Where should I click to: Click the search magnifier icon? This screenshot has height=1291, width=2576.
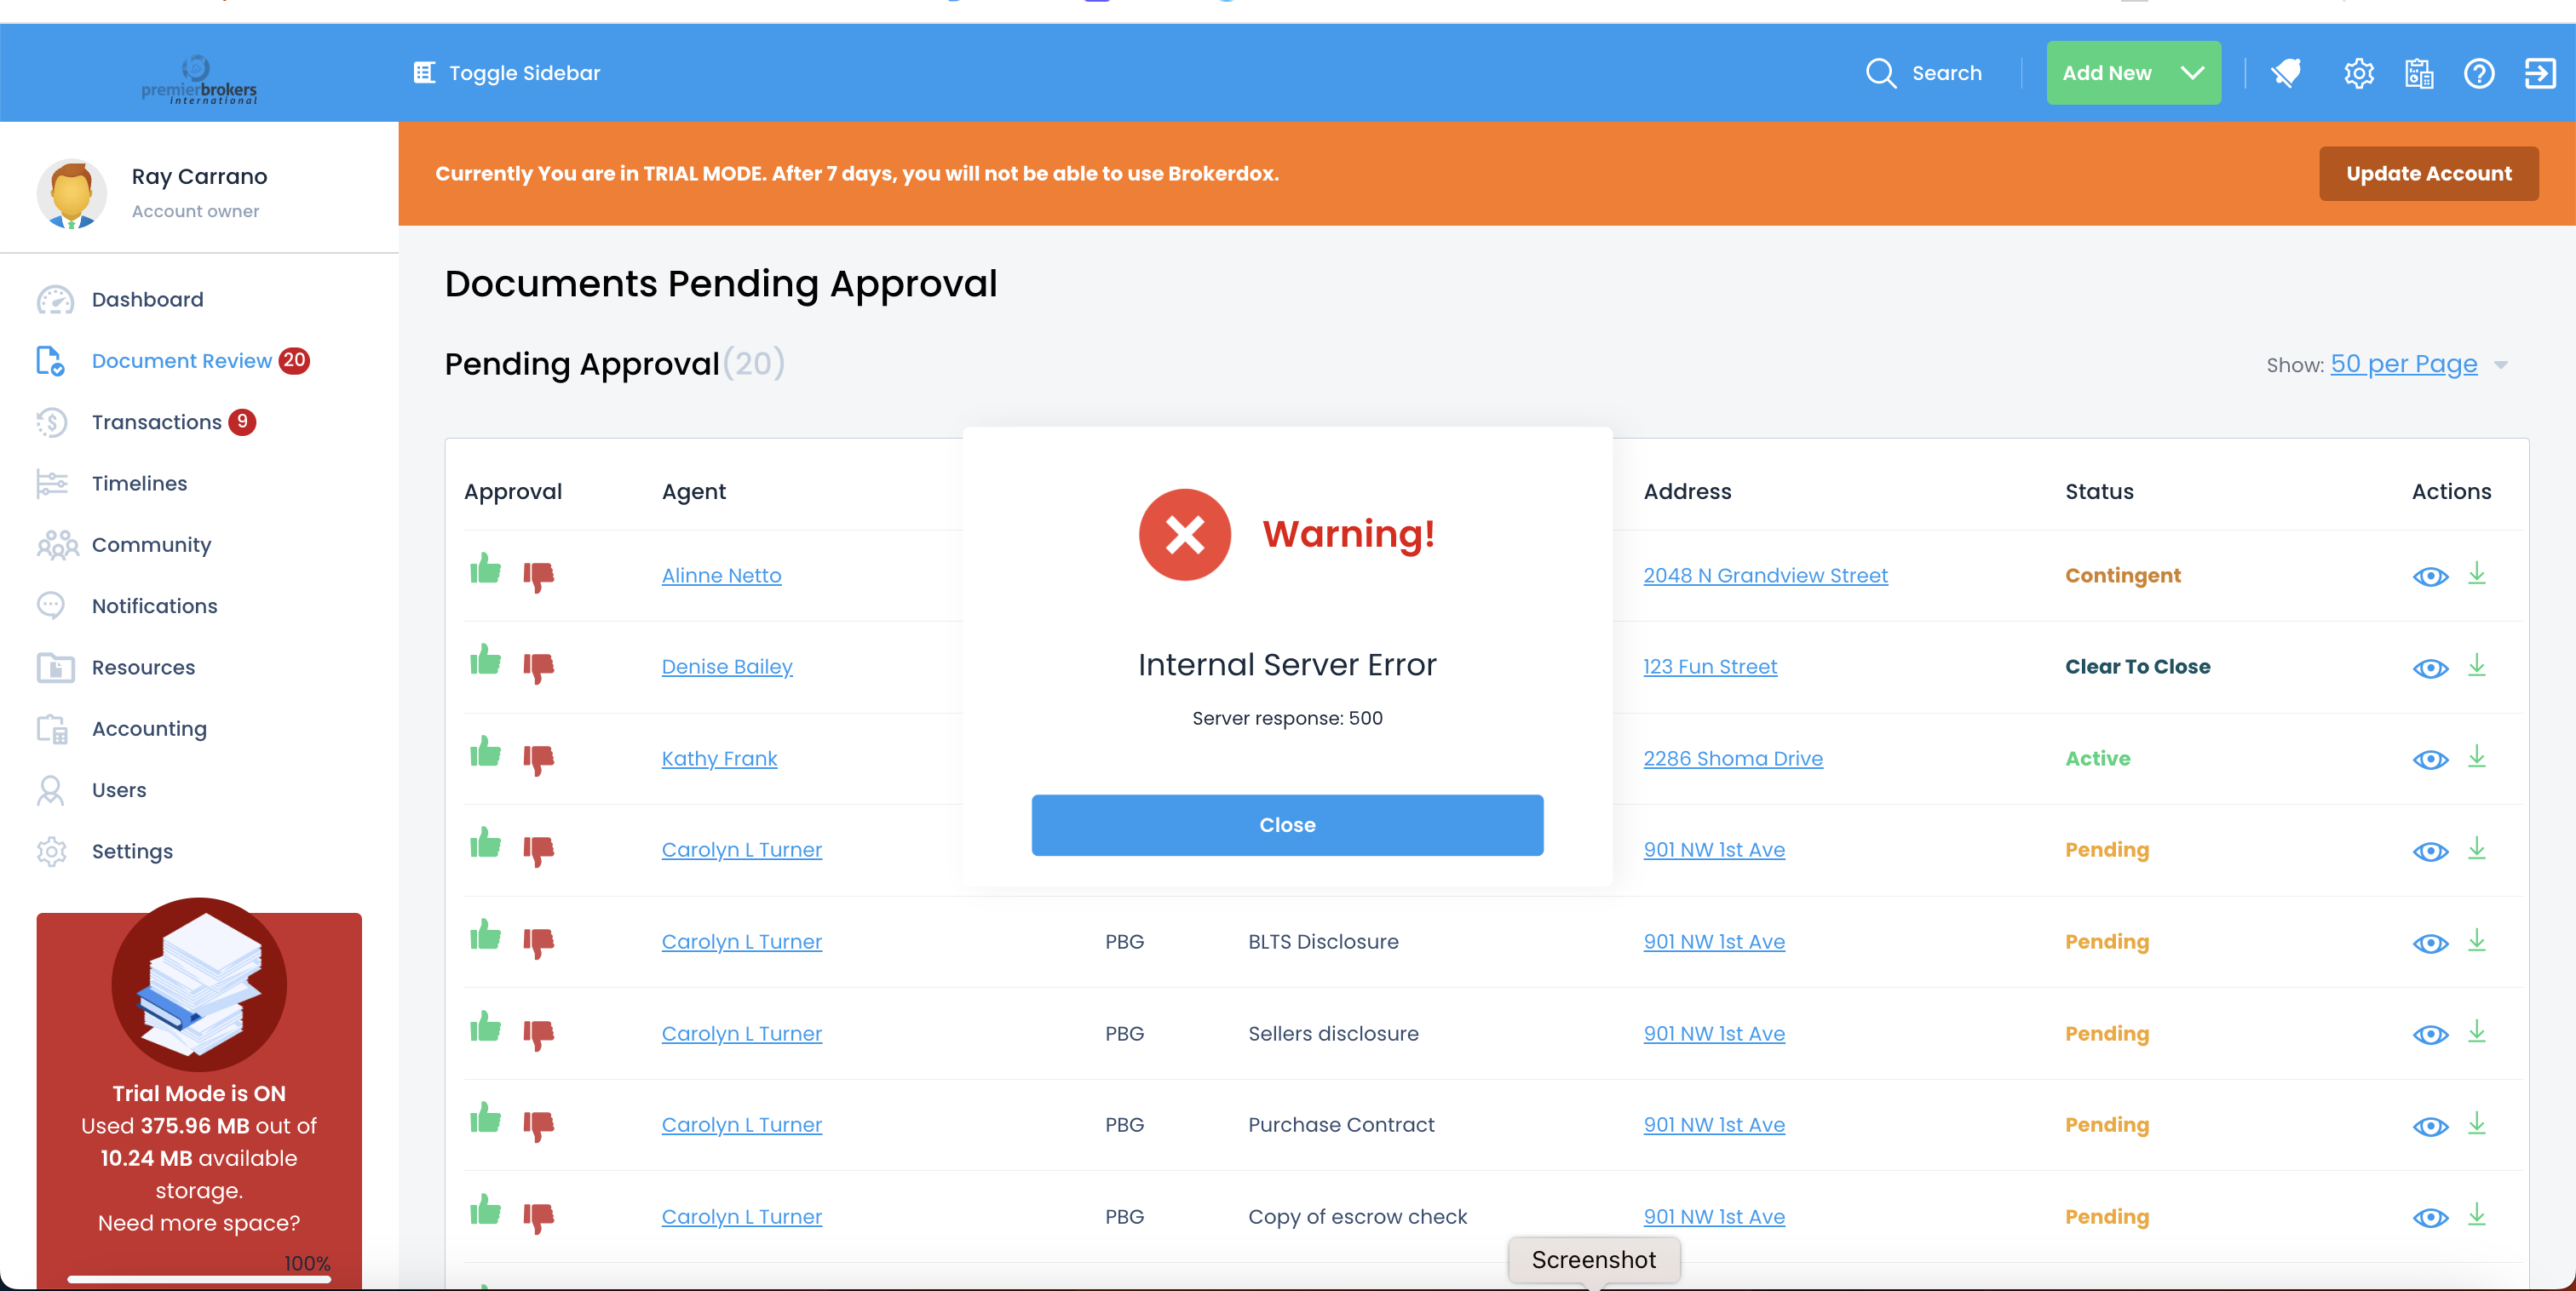(1880, 73)
